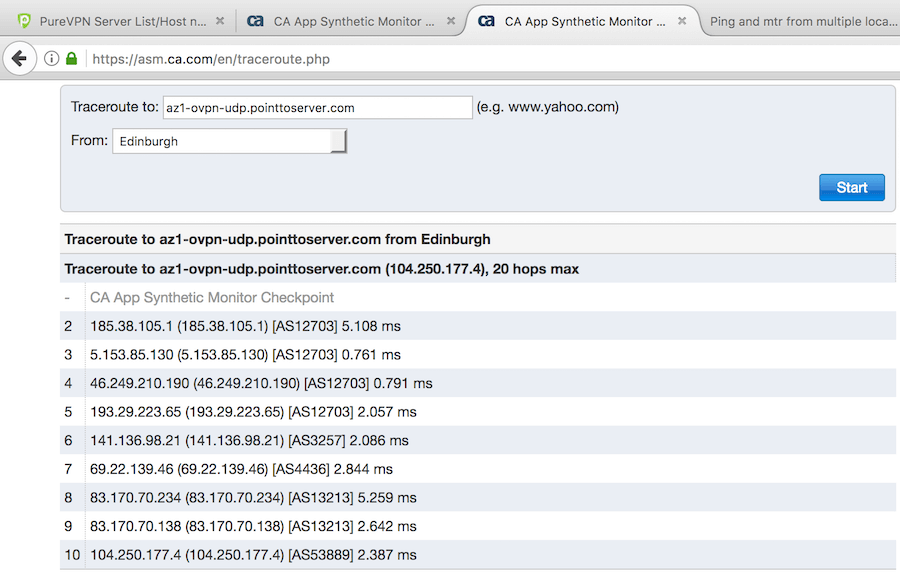Switch to PureVPN Server List tab
Viewport: 900px width, 573px height.
click(121, 21)
